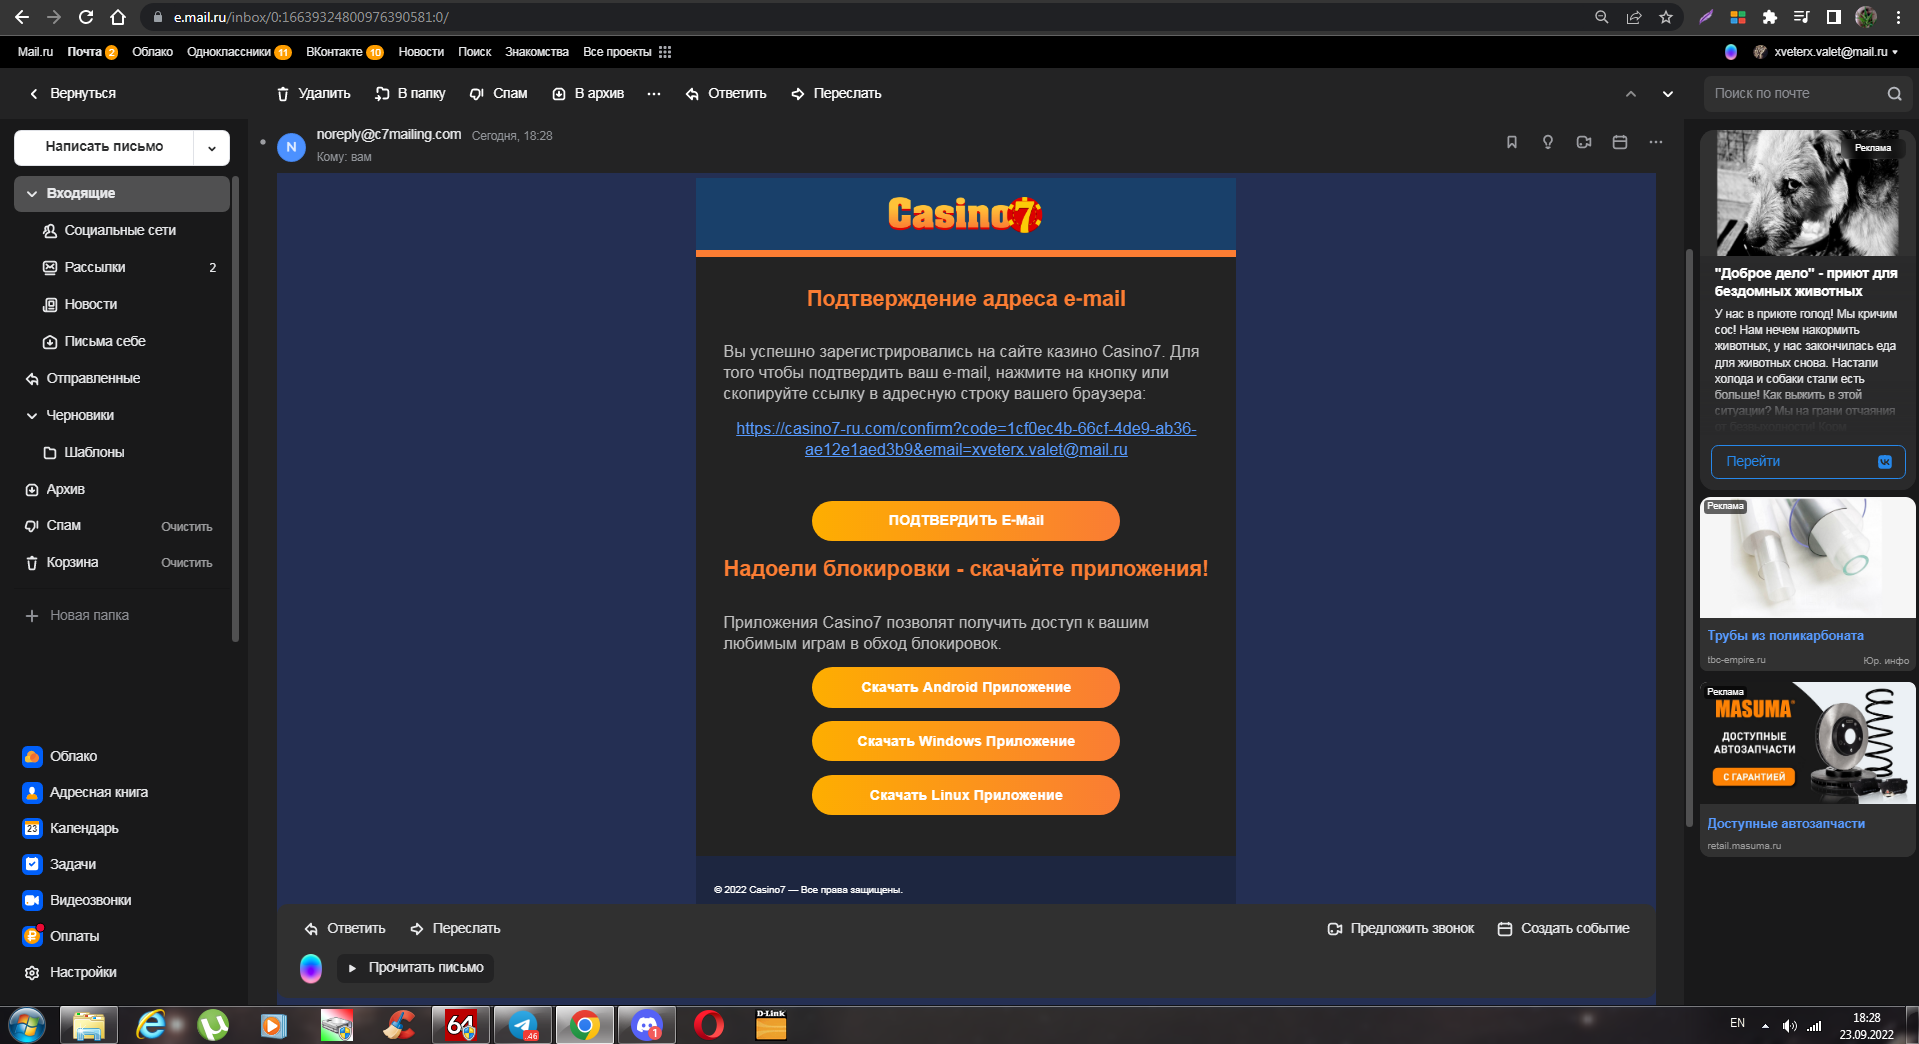Click Скачать Android Приложение button
Viewport: 1919px width, 1044px height.
pyautogui.click(x=966, y=687)
